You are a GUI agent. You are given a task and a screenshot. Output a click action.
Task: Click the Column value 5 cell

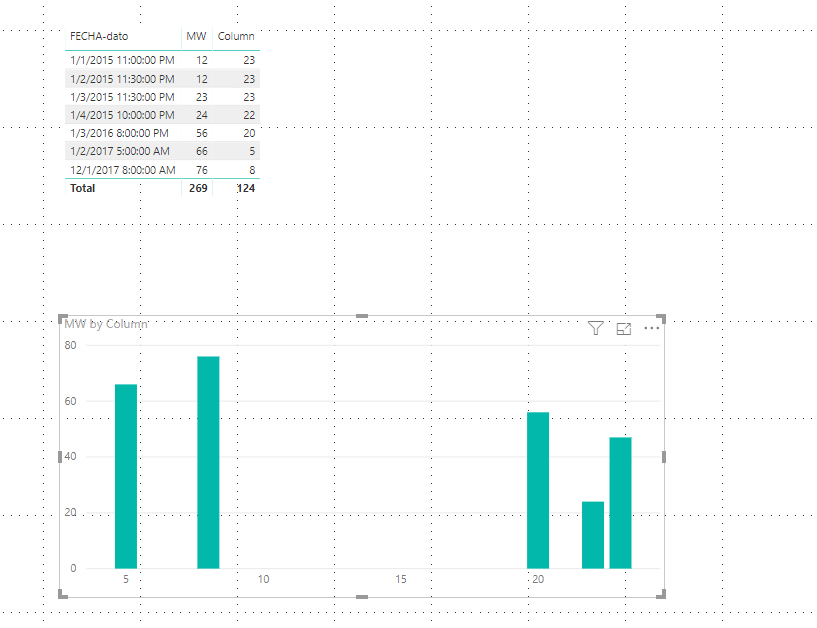tap(252, 151)
